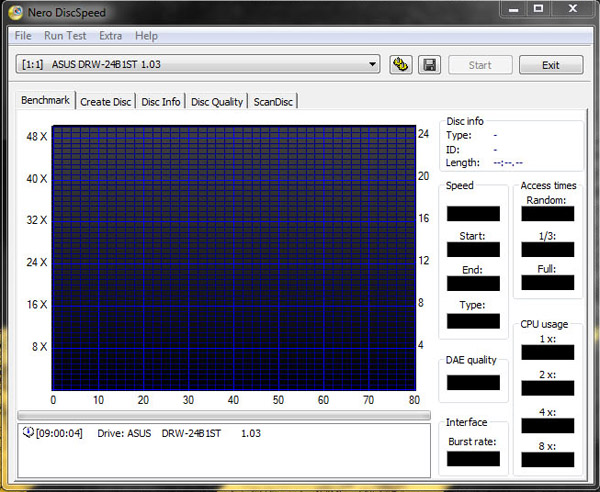Click the CPU usage 2 x value box
The width and height of the screenshot is (600, 492).
548,388
